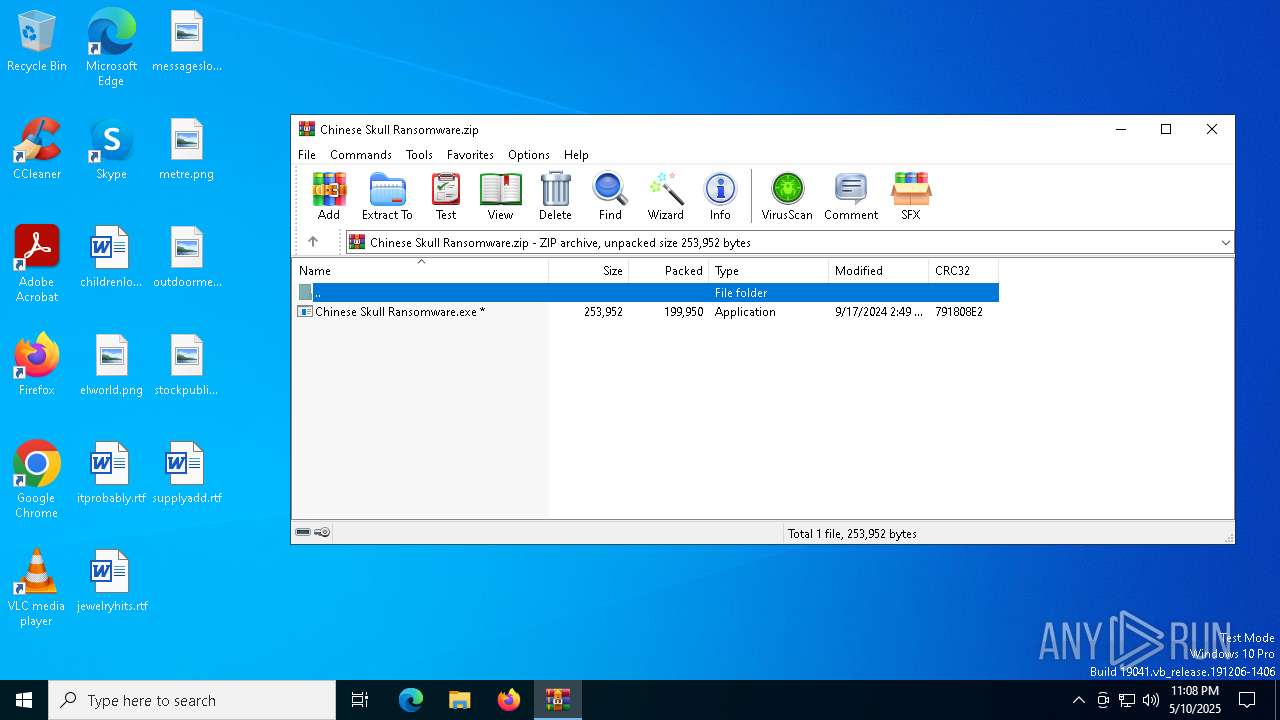This screenshot has width=1280, height=720.
Task: Open the Options menu
Action: (529, 155)
